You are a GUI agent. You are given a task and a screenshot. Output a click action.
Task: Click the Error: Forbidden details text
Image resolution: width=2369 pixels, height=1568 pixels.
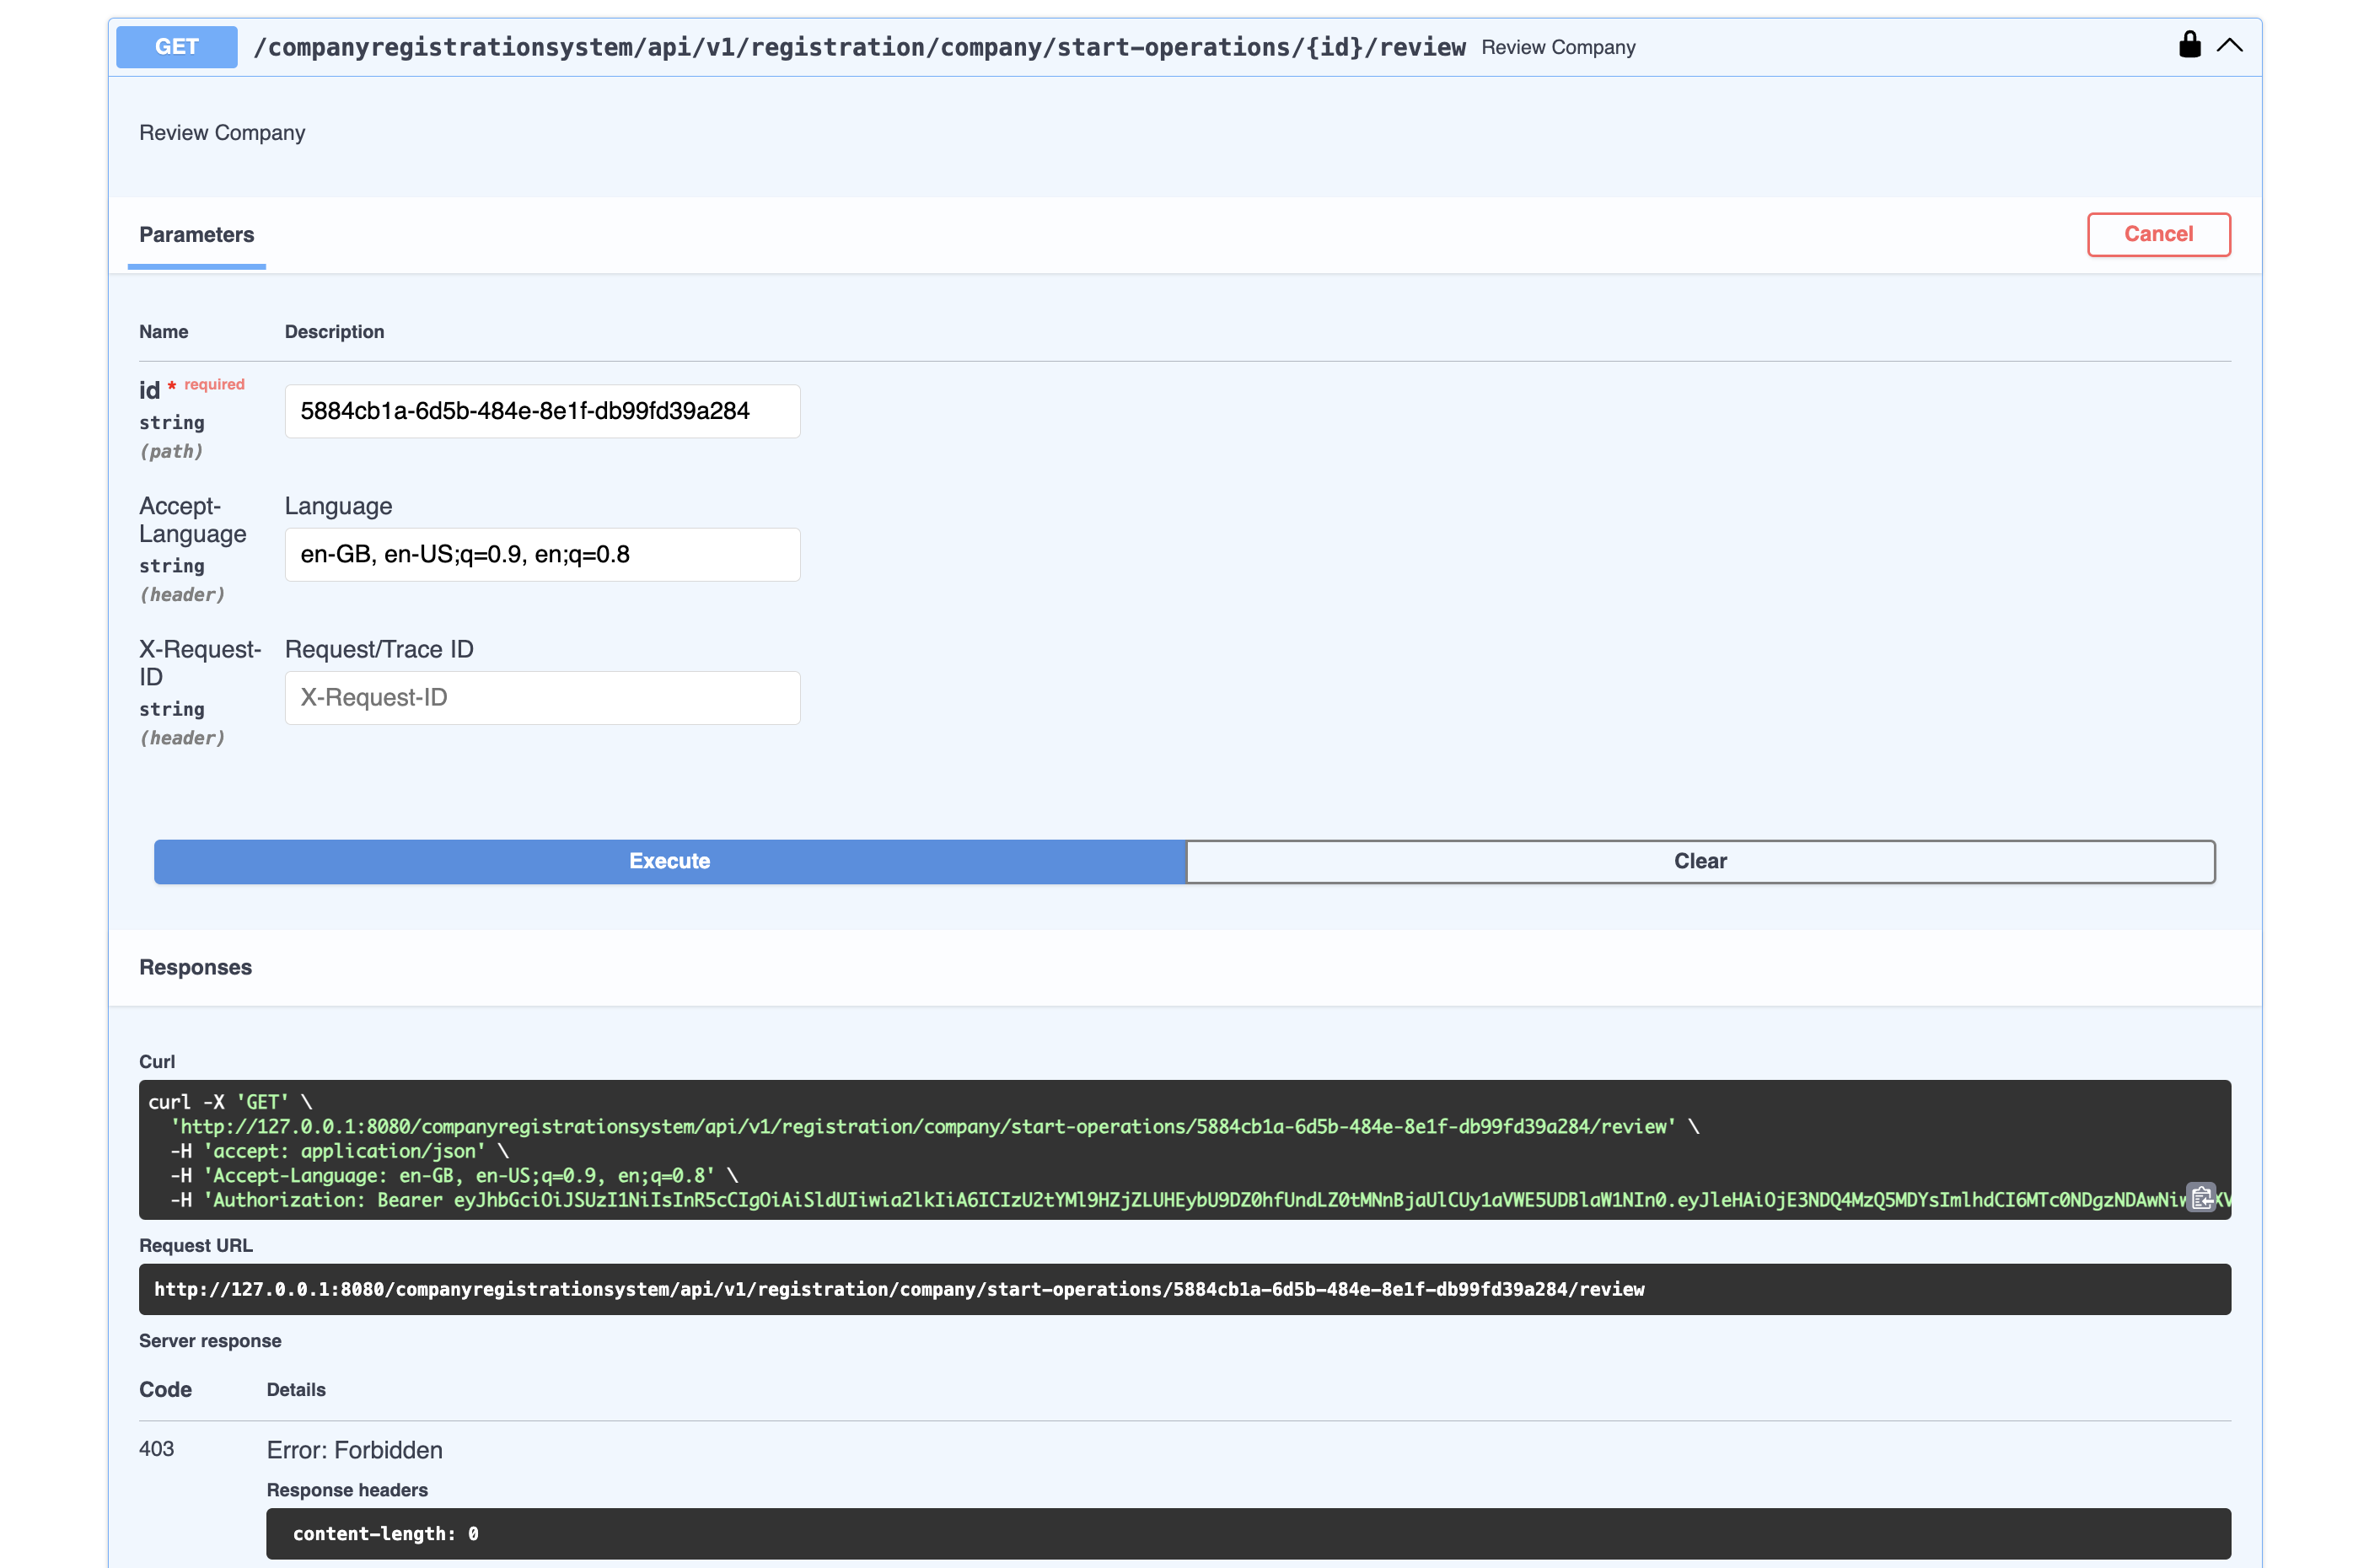point(354,1450)
